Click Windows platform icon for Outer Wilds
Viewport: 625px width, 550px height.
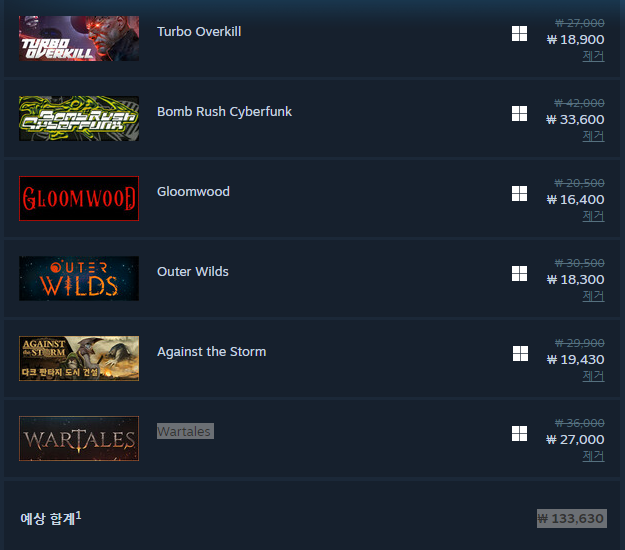tap(519, 274)
